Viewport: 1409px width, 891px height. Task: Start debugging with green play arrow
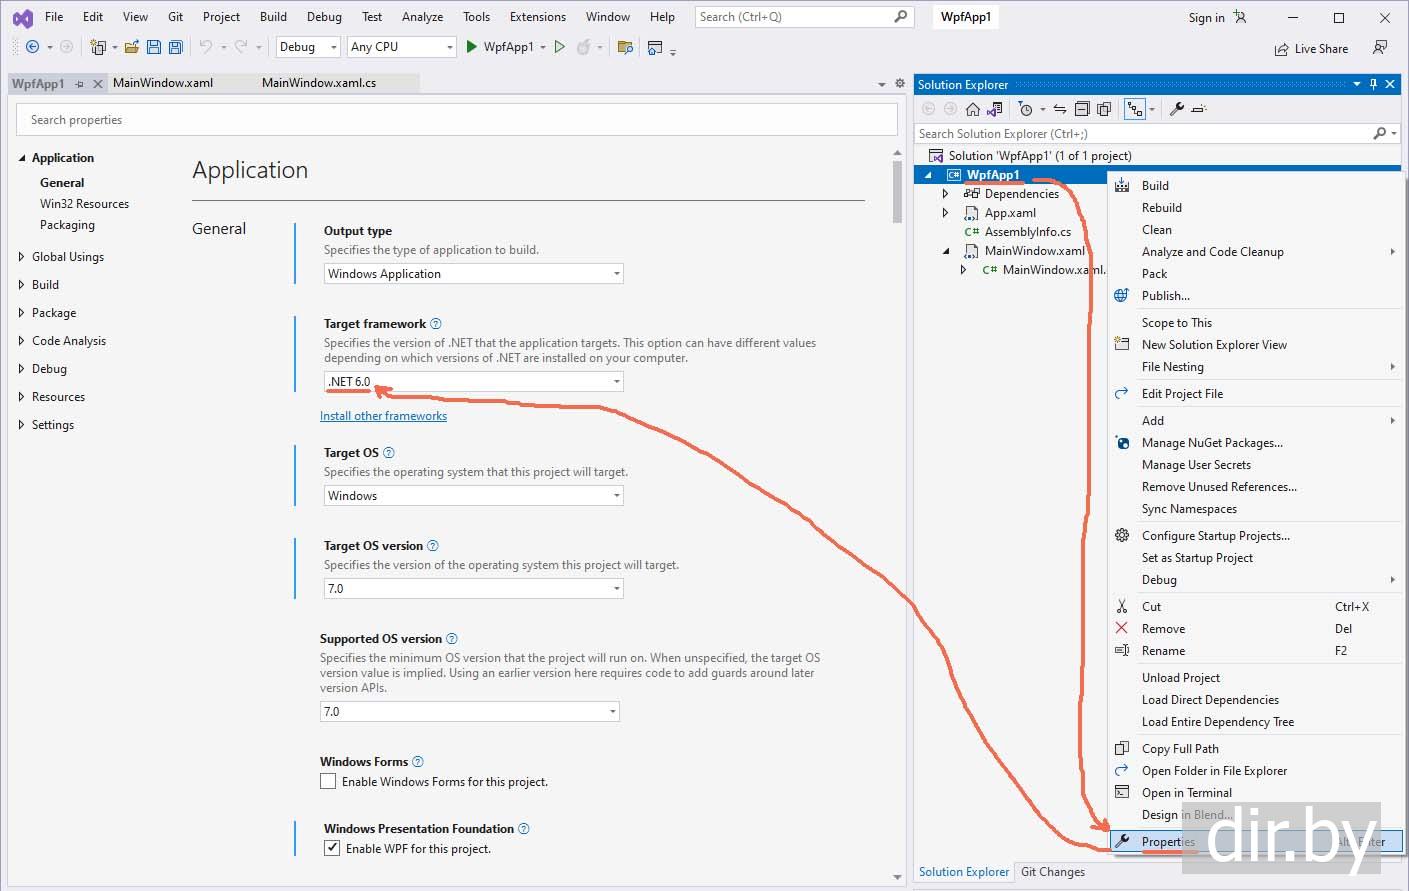[471, 47]
